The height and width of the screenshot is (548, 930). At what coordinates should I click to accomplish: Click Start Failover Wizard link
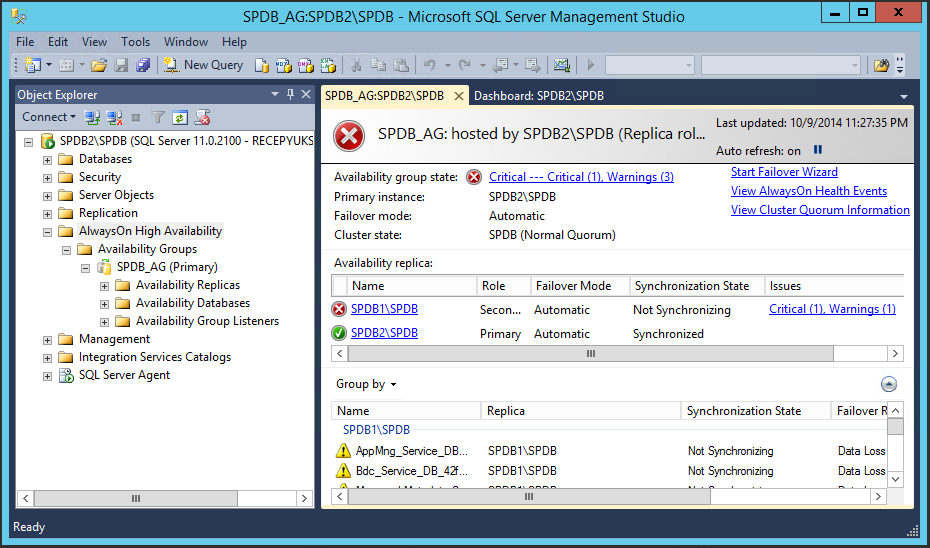[784, 172]
